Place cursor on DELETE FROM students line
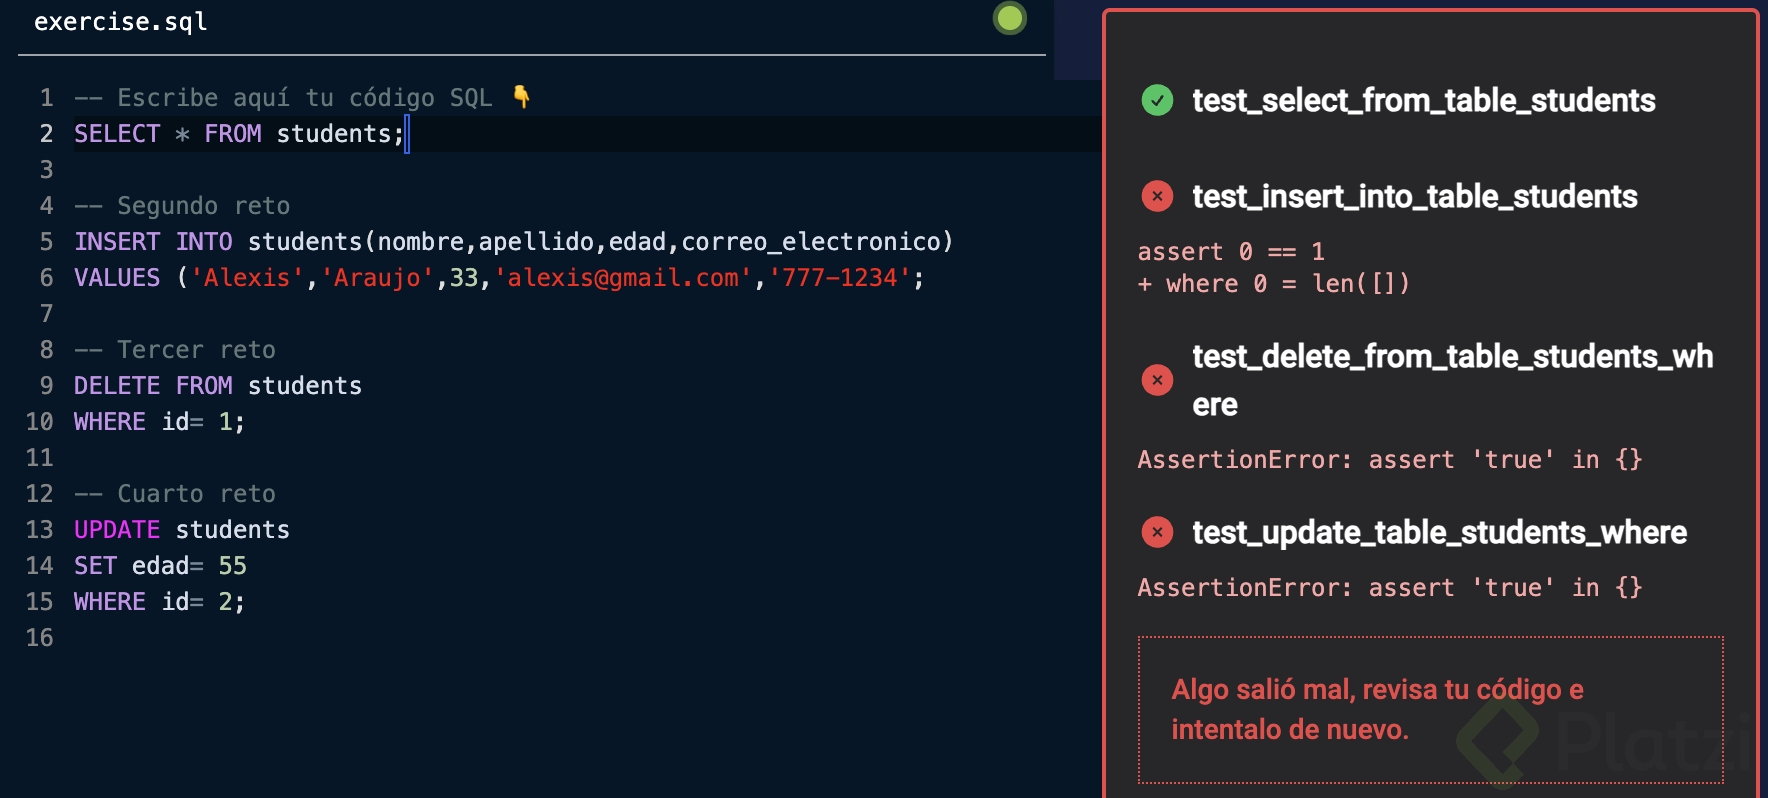The image size is (1768, 798). click(218, 386)
